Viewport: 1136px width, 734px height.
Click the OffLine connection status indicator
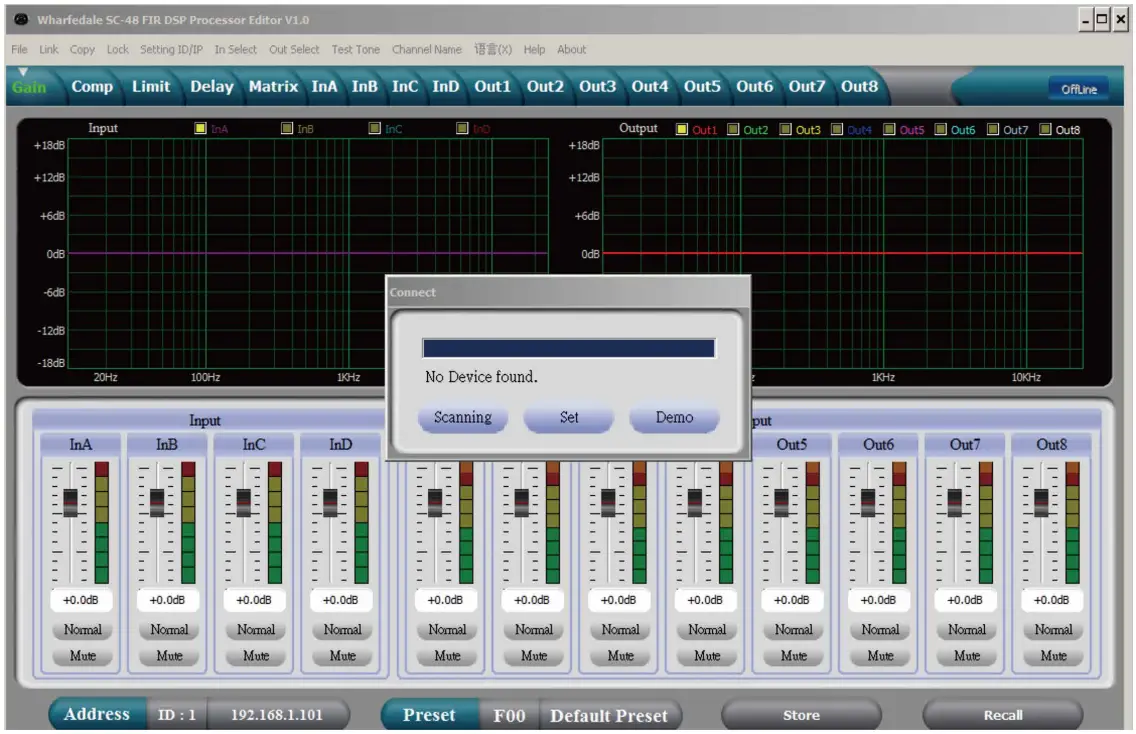pyautogui.click(x=1079, y=89)
